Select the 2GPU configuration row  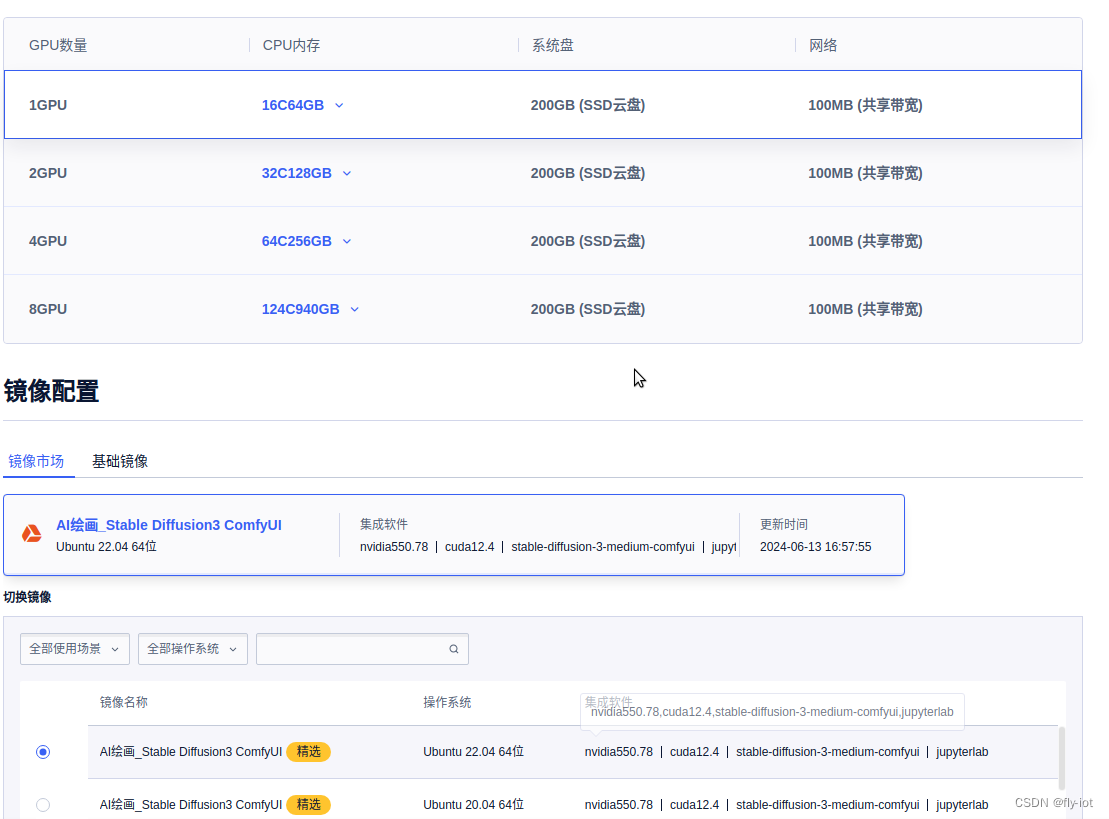543,173
